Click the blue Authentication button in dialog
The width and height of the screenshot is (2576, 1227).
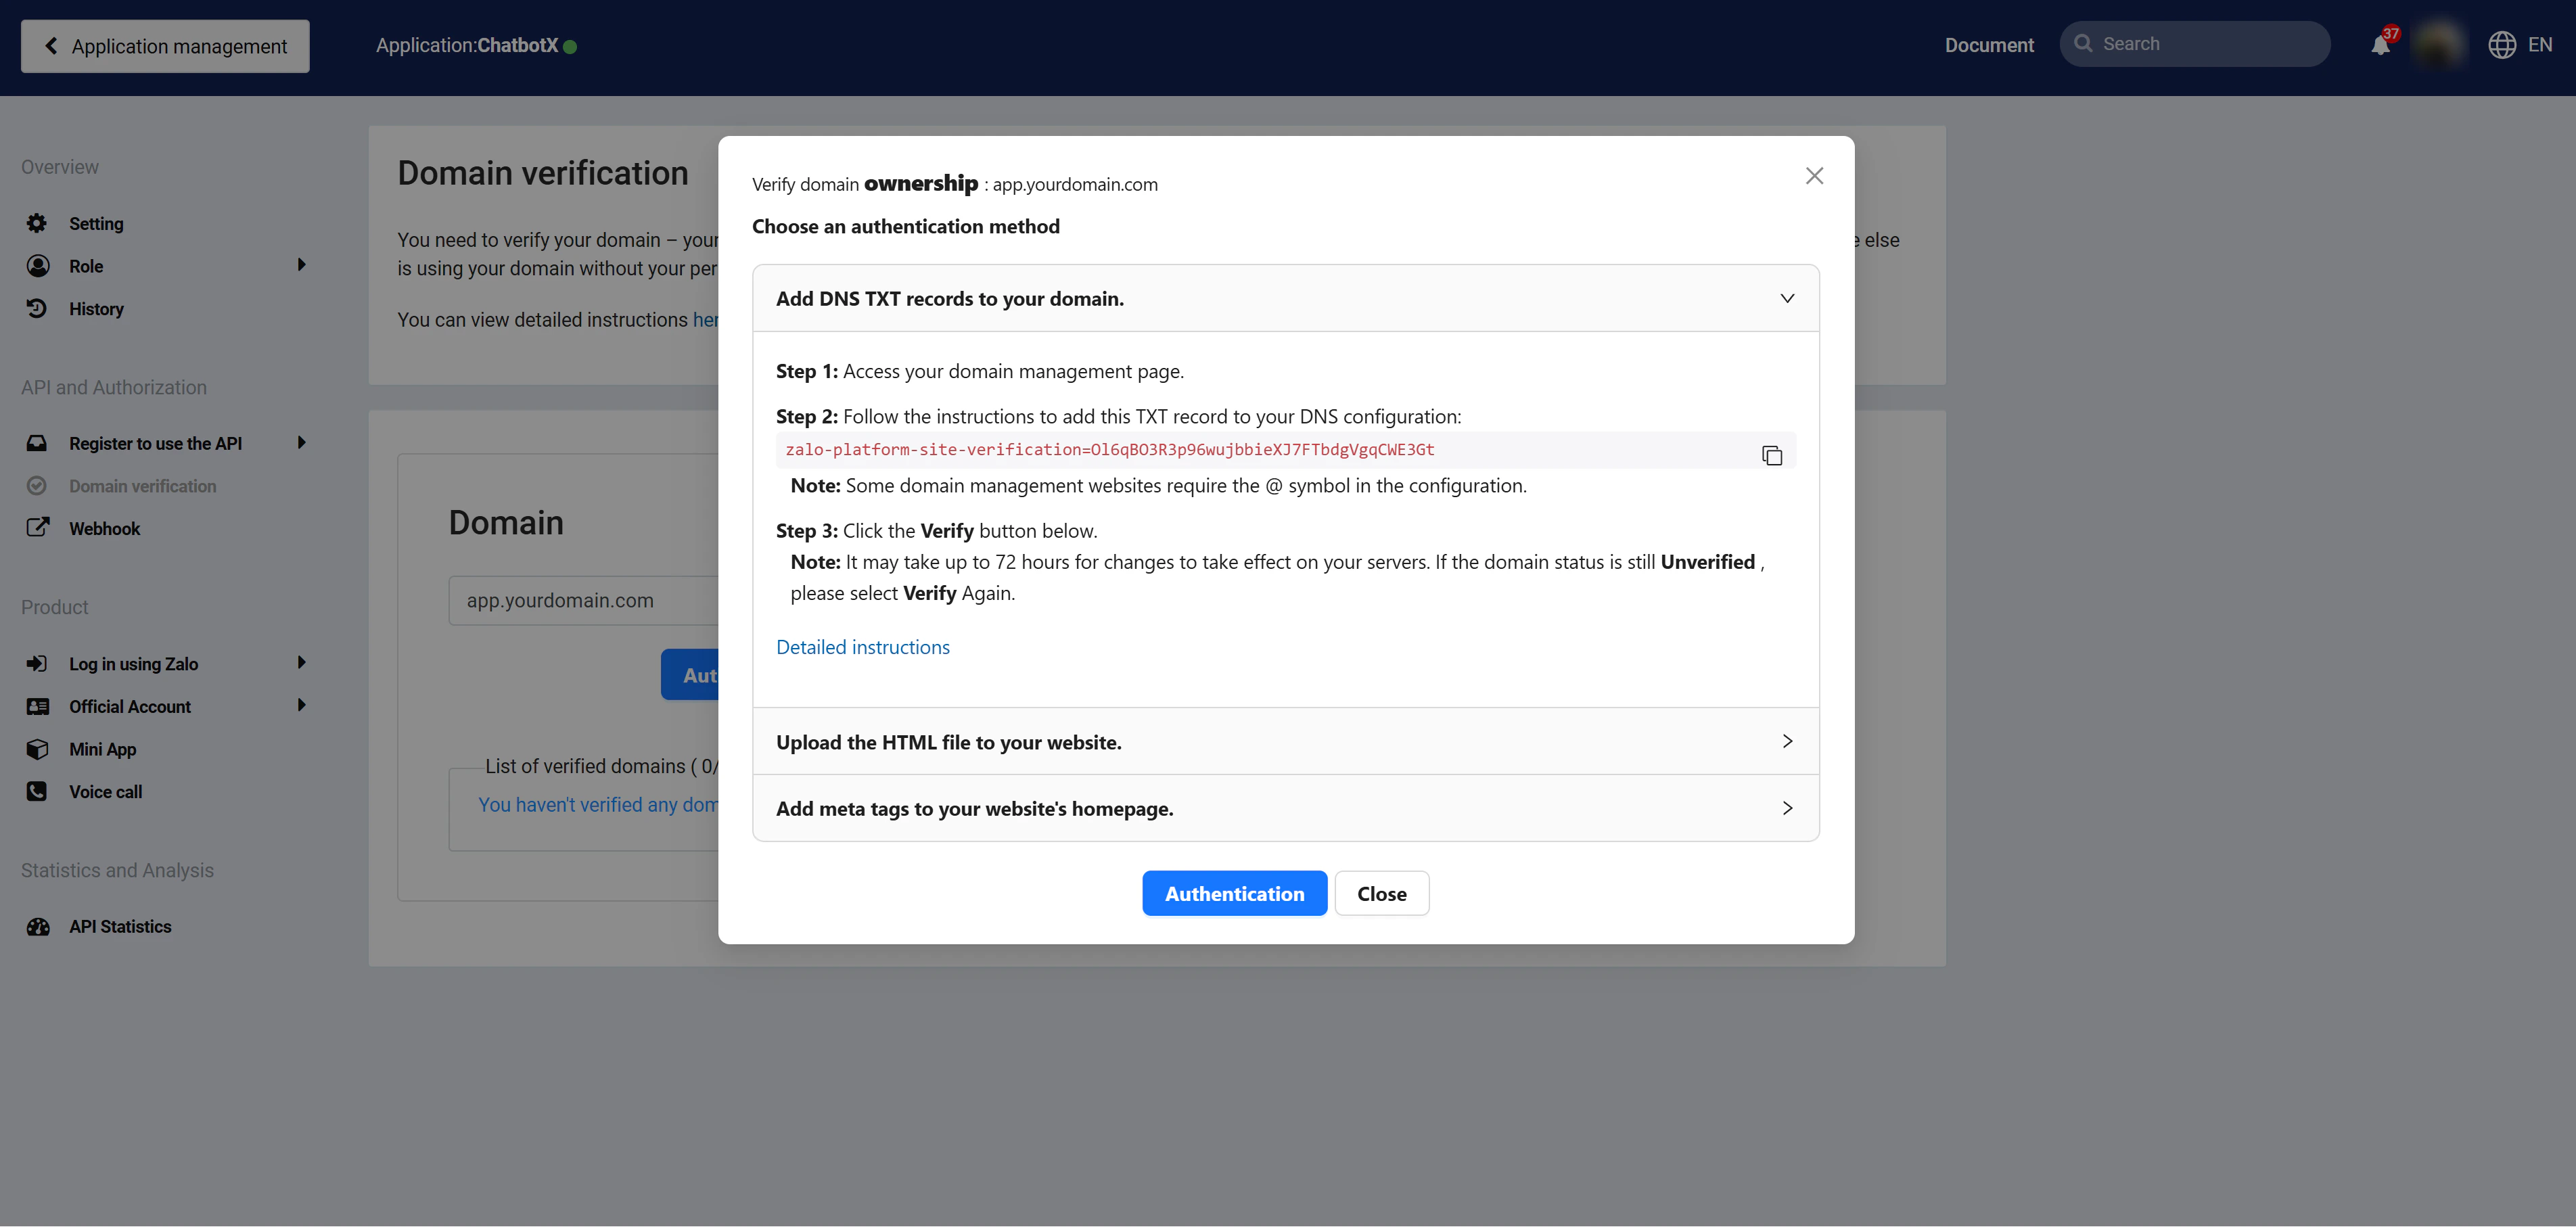[1234, 893]
